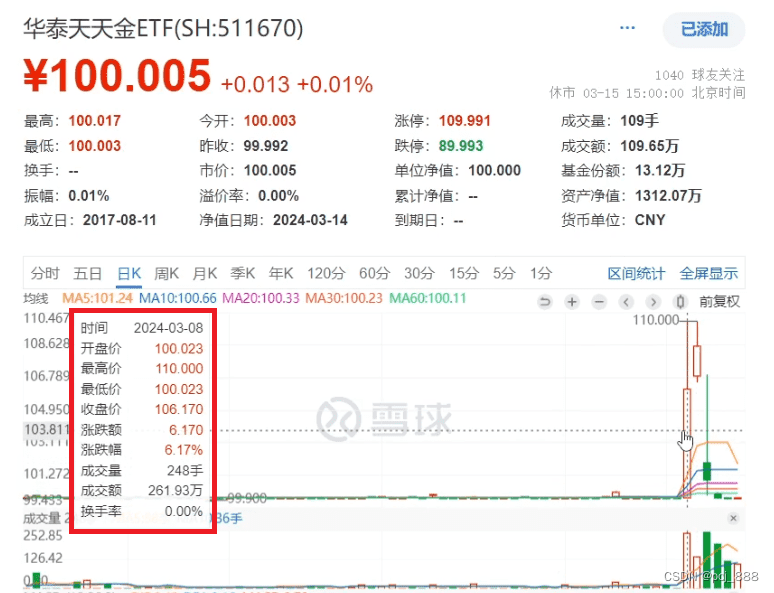Zoom in the chart with plus icon
This screenshot has width=774, height=593.
click(572, 301)
